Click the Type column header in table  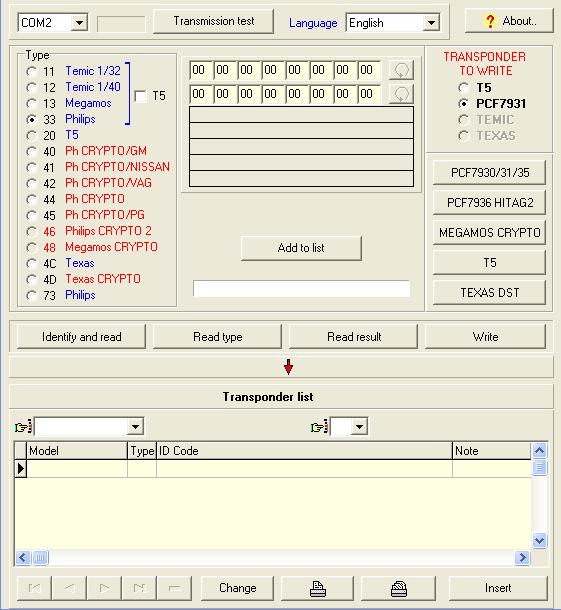pos(142,451)
